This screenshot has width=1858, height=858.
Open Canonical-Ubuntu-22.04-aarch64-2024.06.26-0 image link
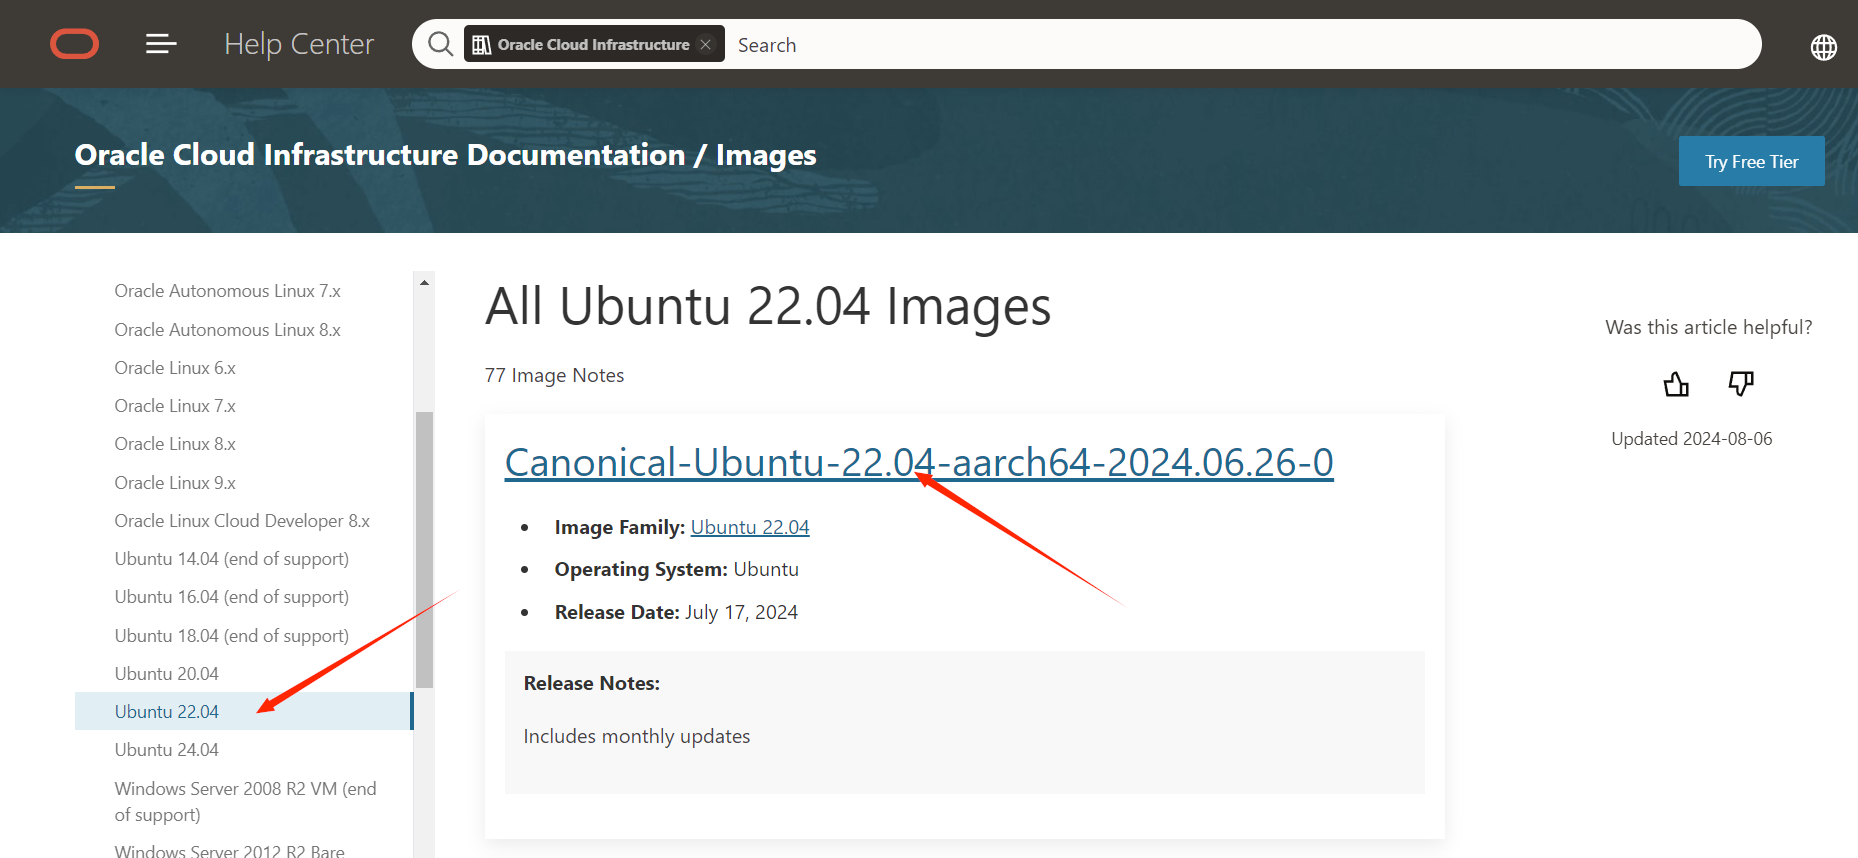pos(919,462)
